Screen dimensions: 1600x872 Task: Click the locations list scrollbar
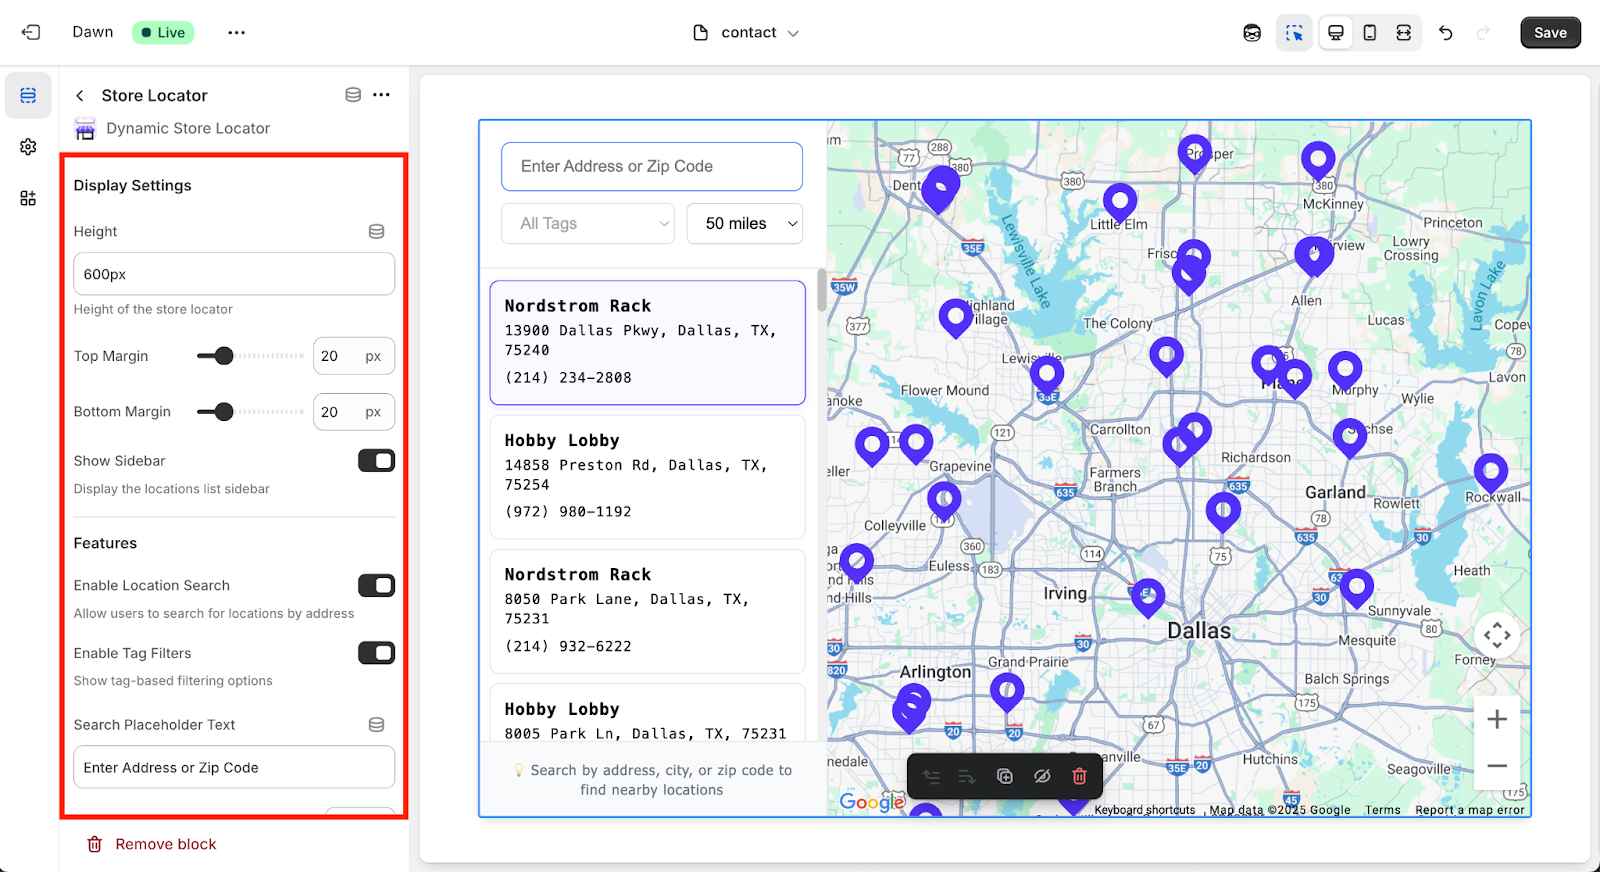(822, 290)
